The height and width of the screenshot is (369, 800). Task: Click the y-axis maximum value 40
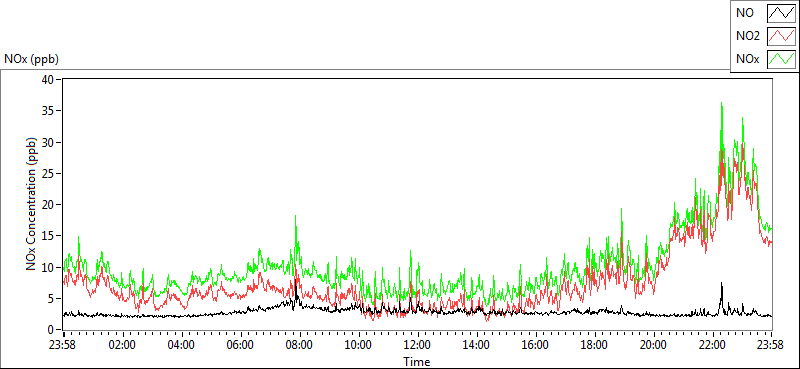coord(48,80)
